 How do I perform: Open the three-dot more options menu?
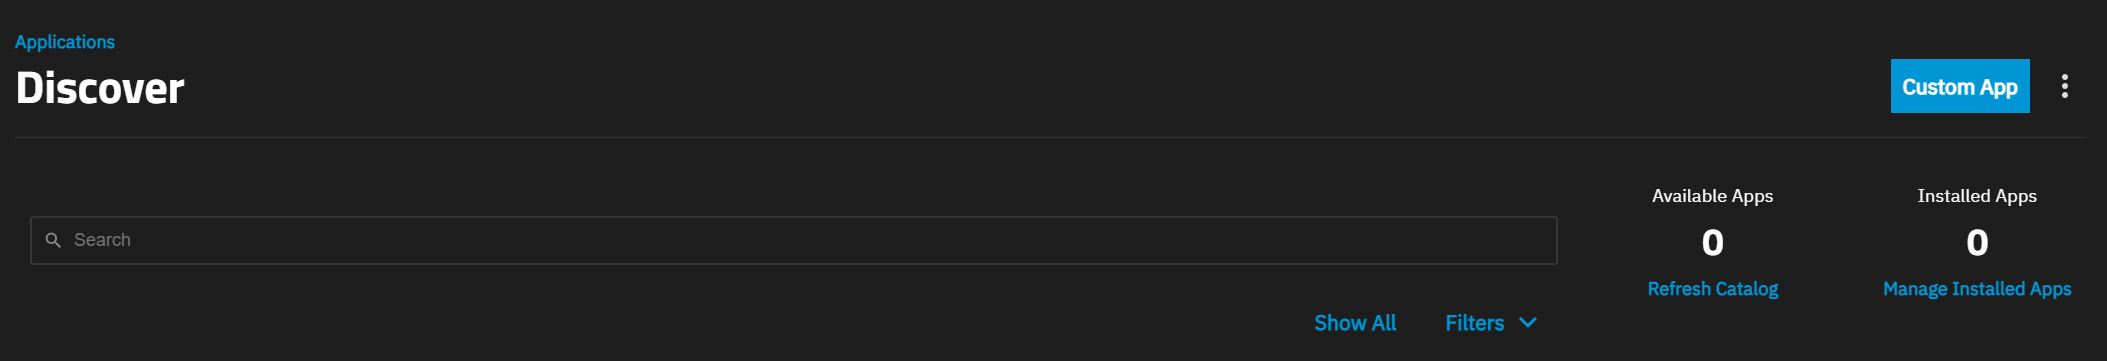point(2064,86)
